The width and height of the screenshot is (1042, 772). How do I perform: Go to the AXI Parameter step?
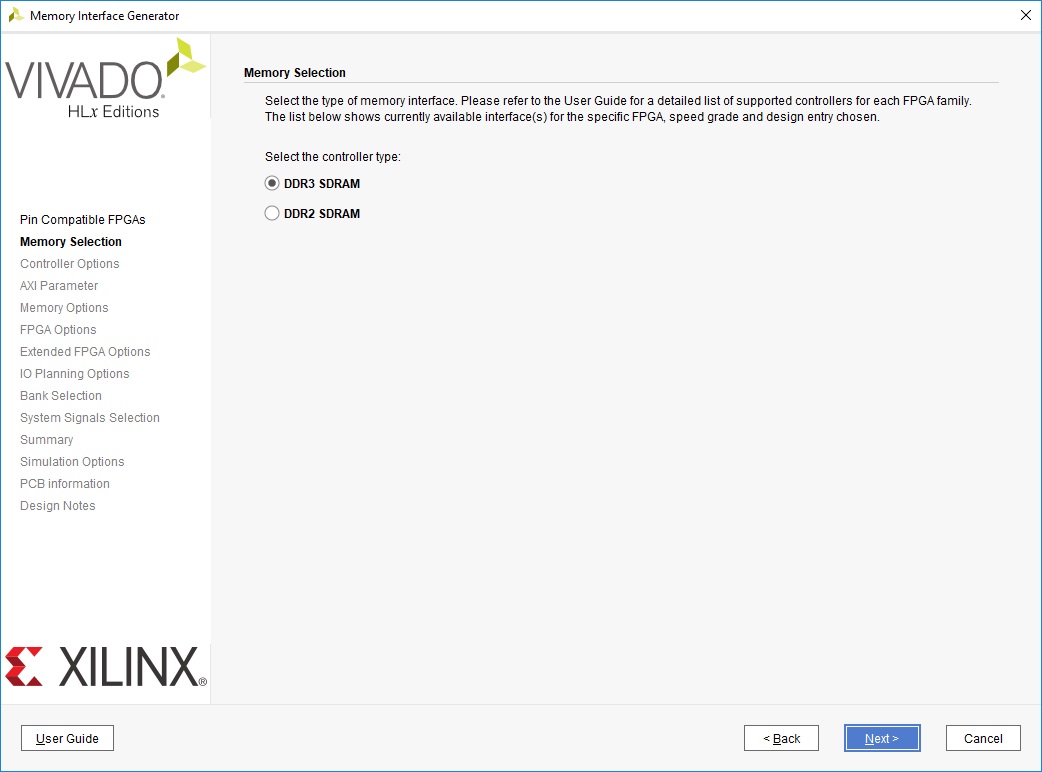click(59, 286)
